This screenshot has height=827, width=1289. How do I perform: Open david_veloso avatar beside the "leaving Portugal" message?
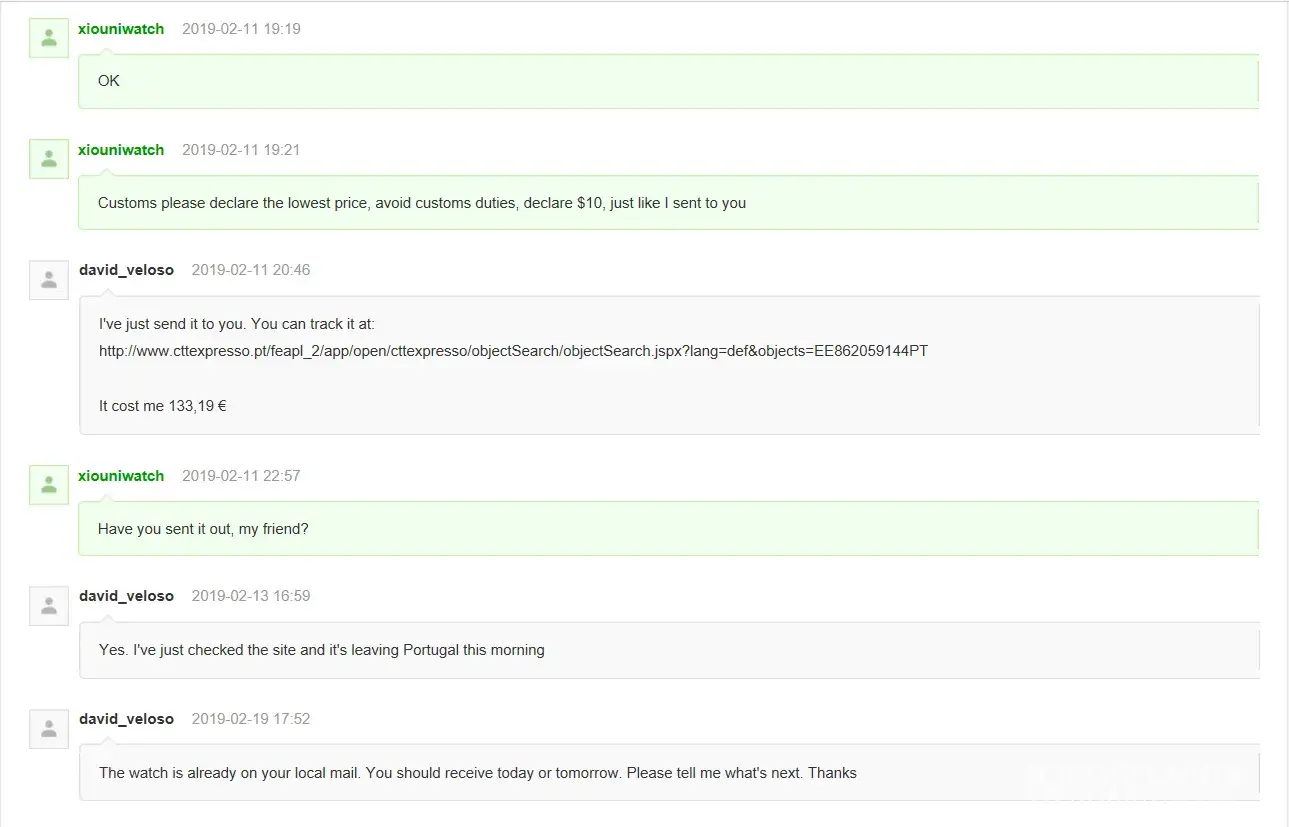(x=48, y=606)
